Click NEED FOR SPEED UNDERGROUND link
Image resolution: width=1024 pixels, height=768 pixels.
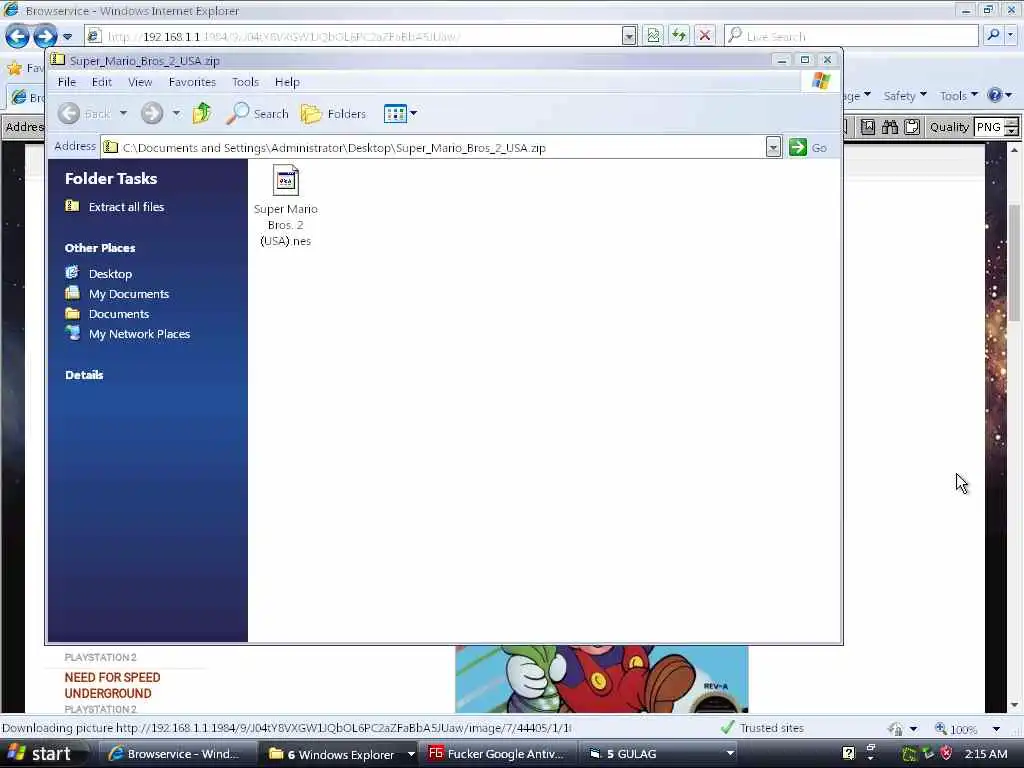112,686
